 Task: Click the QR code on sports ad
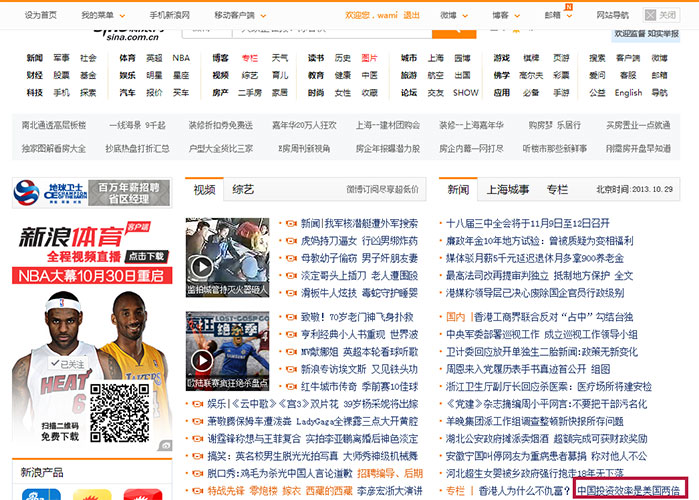pos(119,413)
